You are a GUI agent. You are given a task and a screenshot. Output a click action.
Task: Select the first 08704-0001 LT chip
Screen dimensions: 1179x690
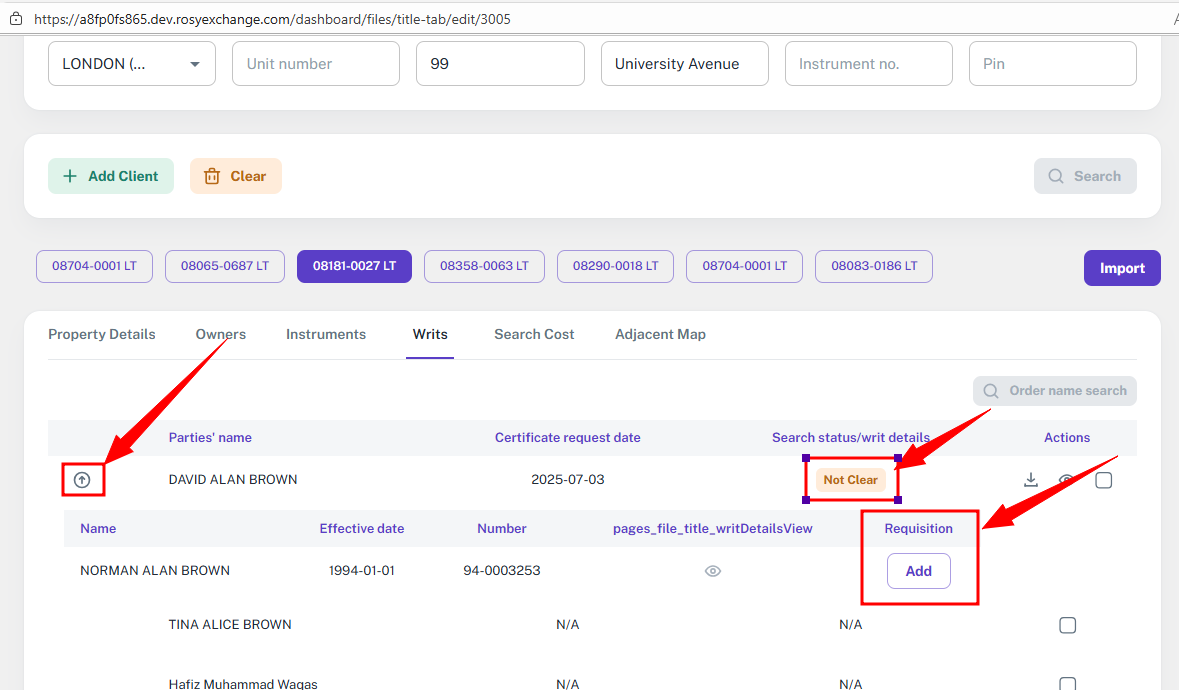click(94, 266)
